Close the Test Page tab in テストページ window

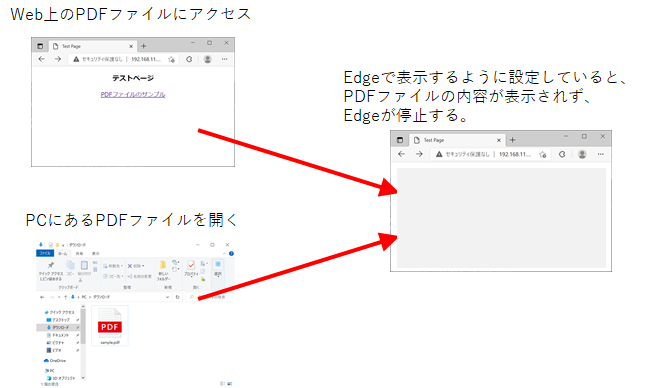[131, 47]
